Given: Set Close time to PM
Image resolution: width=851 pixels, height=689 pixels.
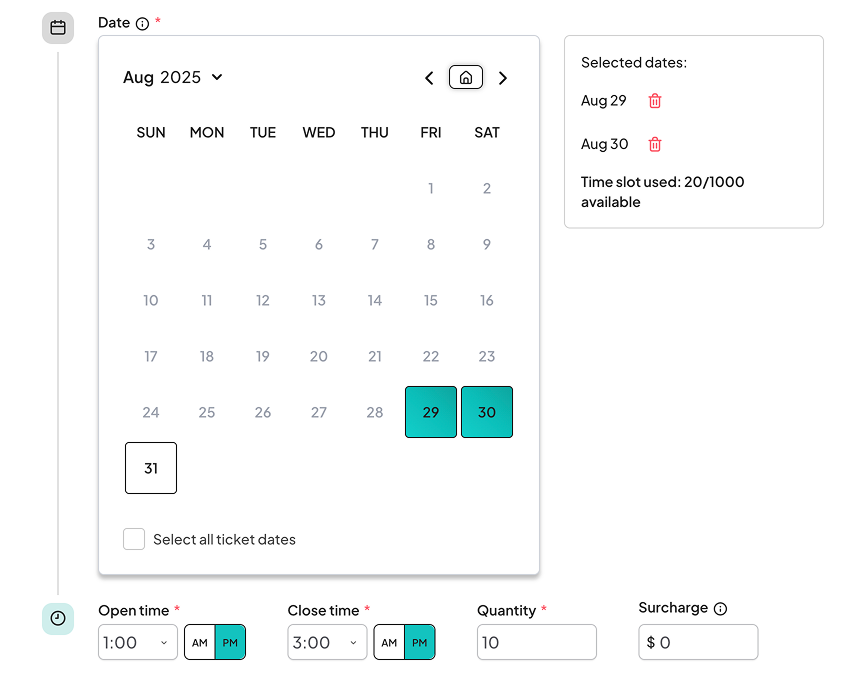Looking at the screenshot, I should [x=420, y=643].
